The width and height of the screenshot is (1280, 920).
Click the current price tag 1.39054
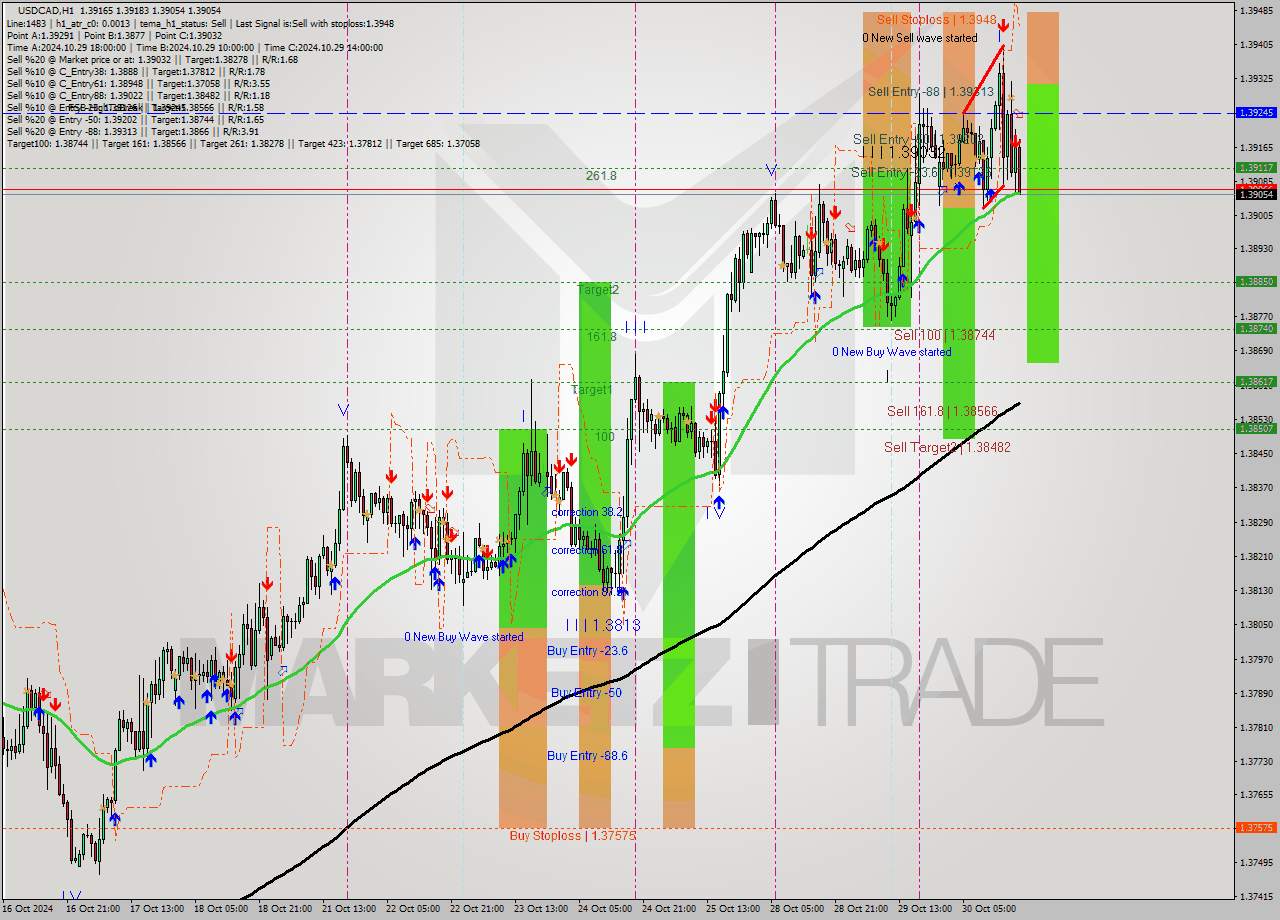pyautogui.click(x=1255, y=194)
